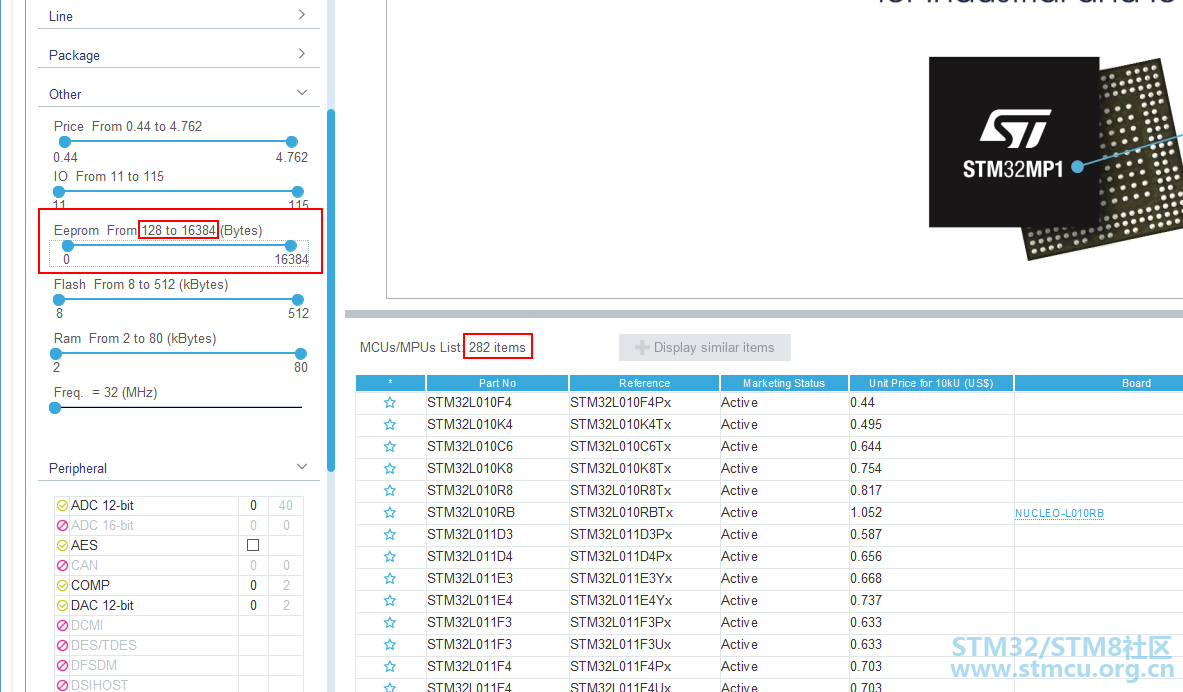The image size is (1183, 692).
Task: Click the Freq. slider handle
Action: click(x=55, y=408)
